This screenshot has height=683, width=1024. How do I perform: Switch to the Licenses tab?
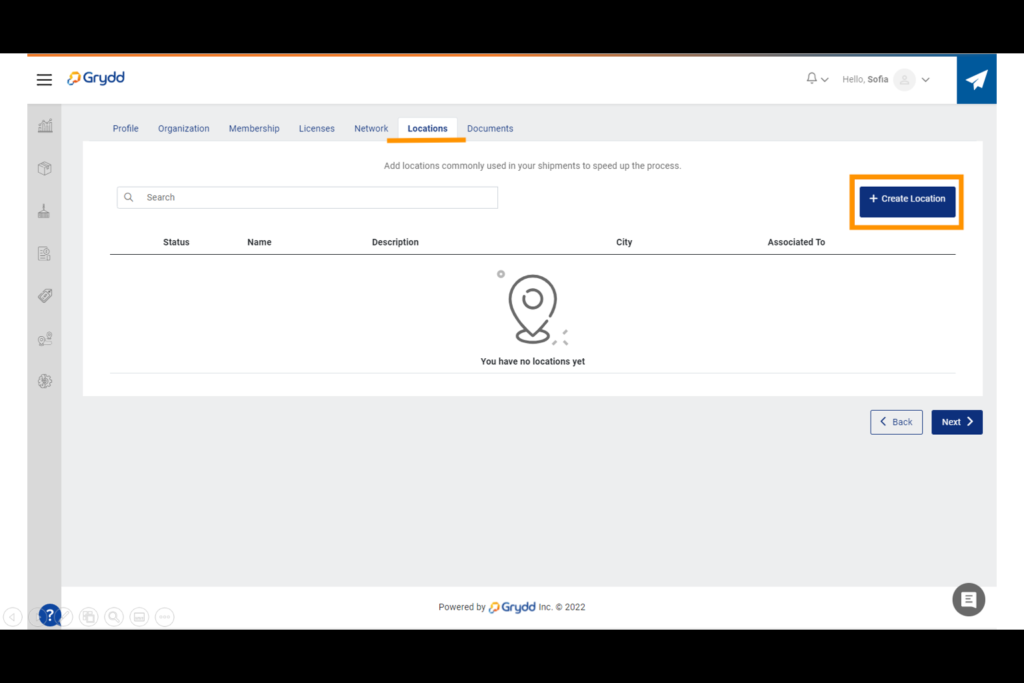click(317, 129)
